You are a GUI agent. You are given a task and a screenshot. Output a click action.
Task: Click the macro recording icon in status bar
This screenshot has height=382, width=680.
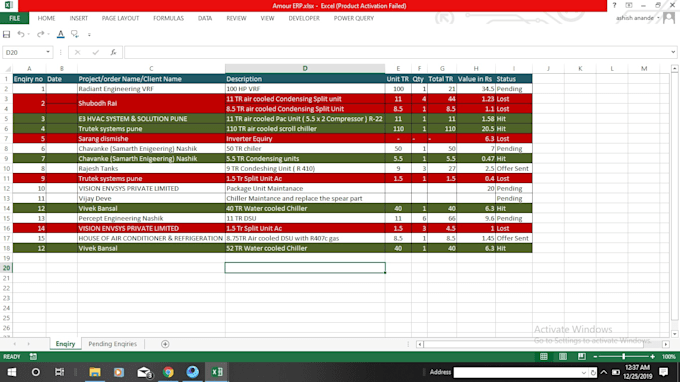coord(33,357)
